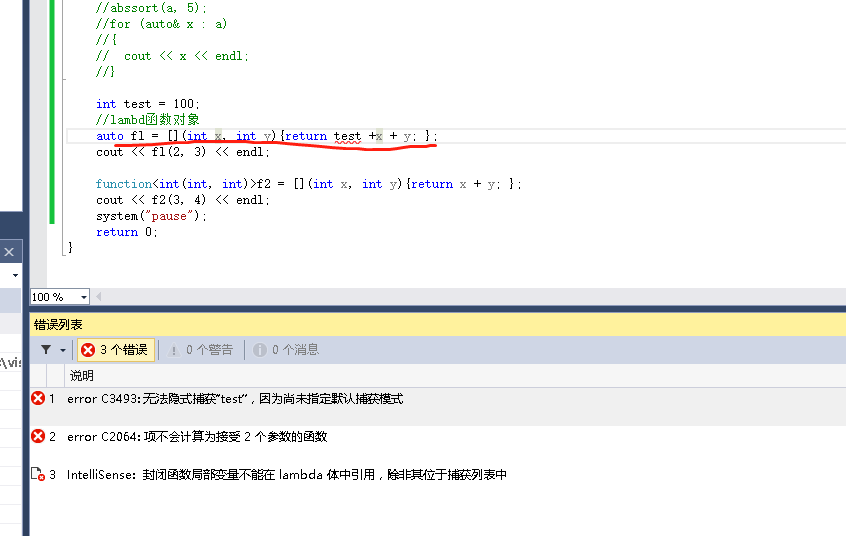Select the 错误列表 panel title tab
This screenshot has width=846, height=536.
coord(59,325)
